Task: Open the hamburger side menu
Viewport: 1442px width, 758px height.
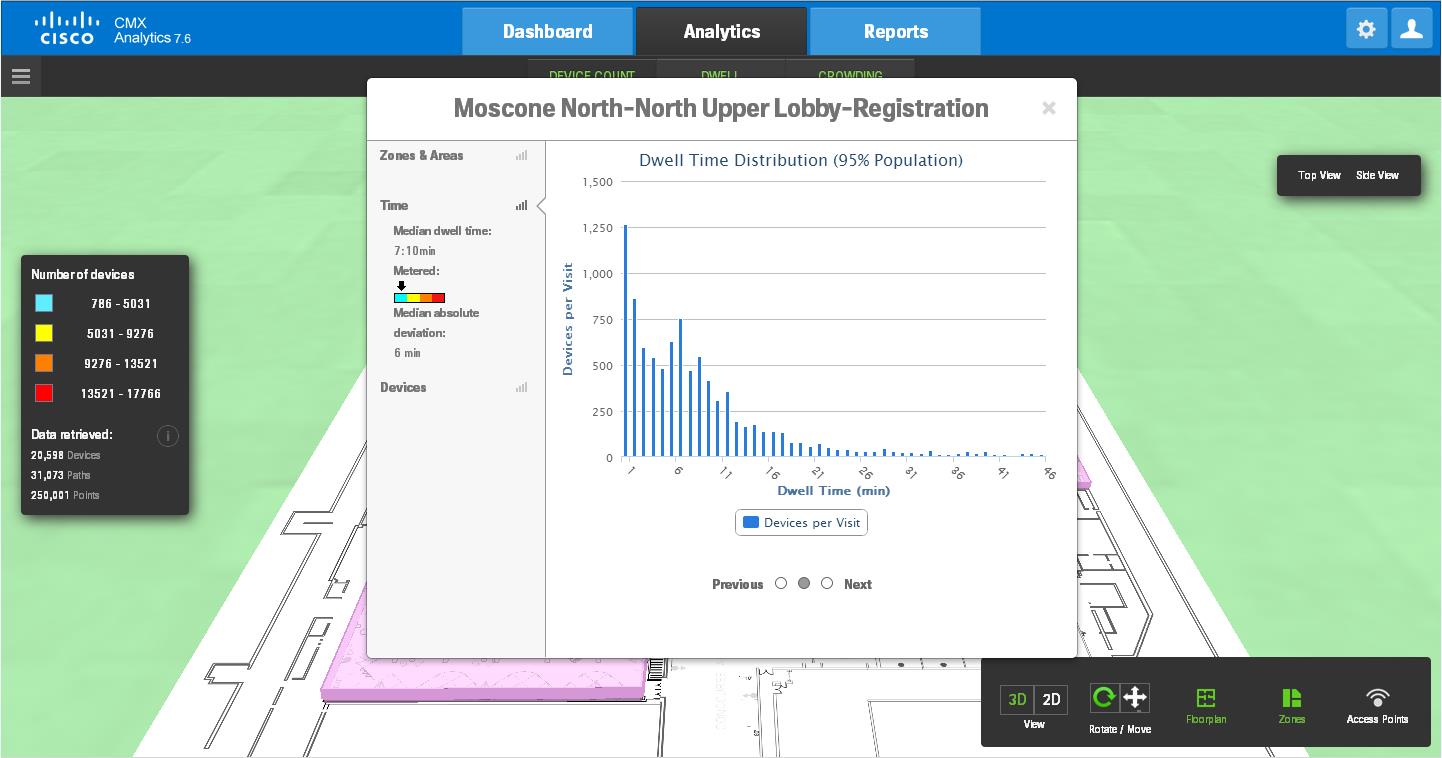Action: pos(21,76)
